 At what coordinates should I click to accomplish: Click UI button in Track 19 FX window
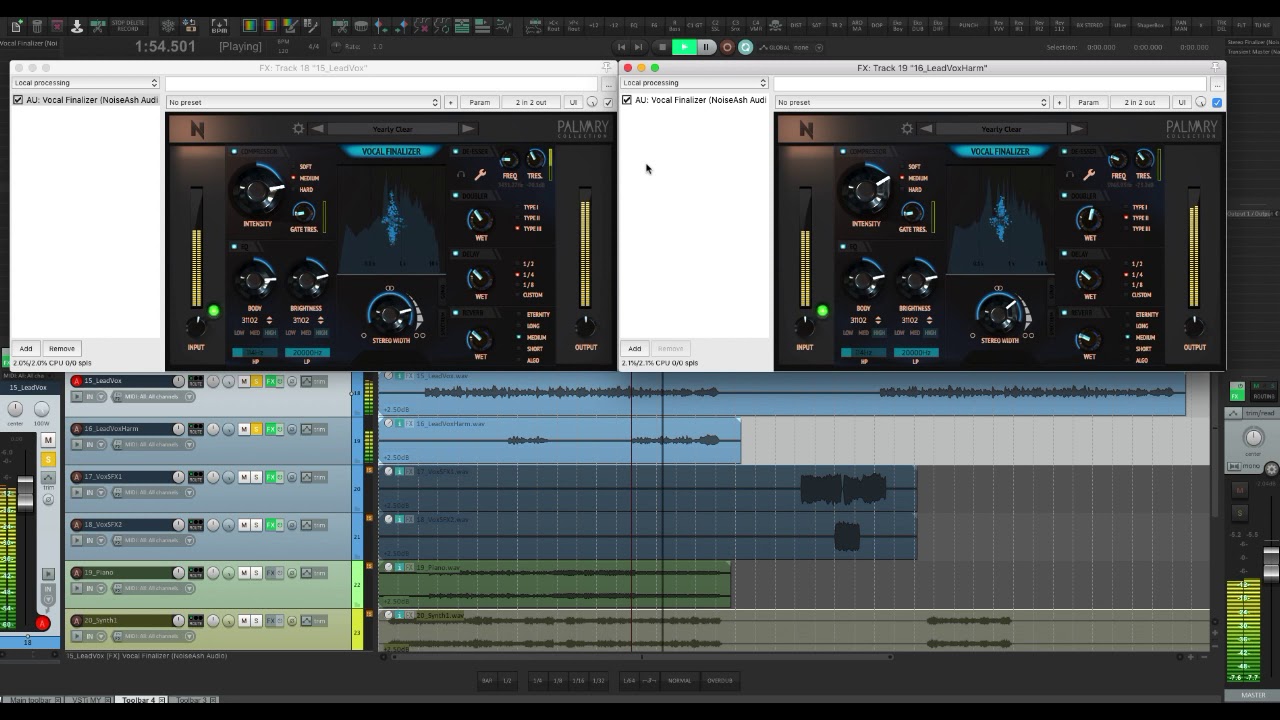1182,102
